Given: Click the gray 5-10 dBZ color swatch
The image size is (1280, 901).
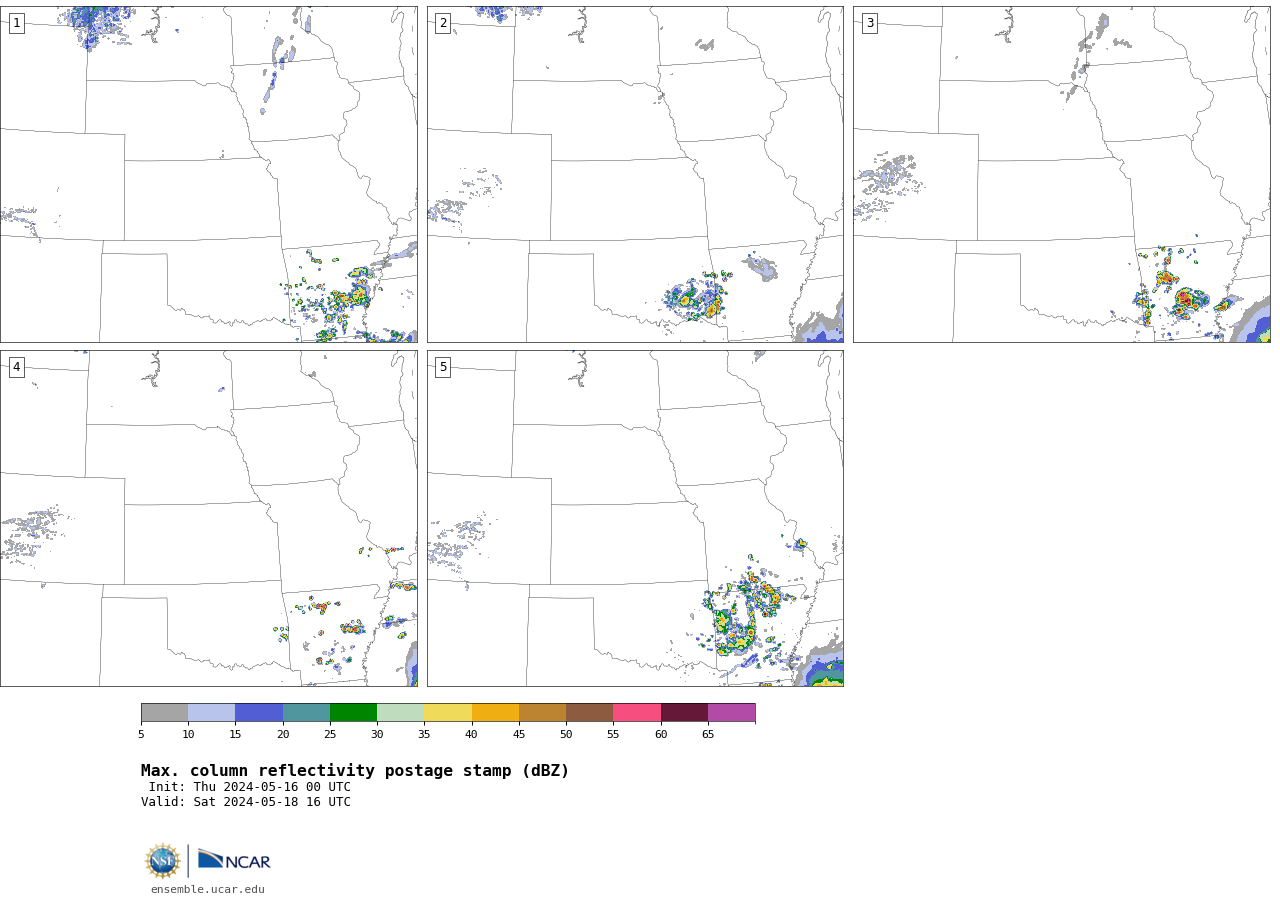Looking at the screenshot, I should point(164,712).
